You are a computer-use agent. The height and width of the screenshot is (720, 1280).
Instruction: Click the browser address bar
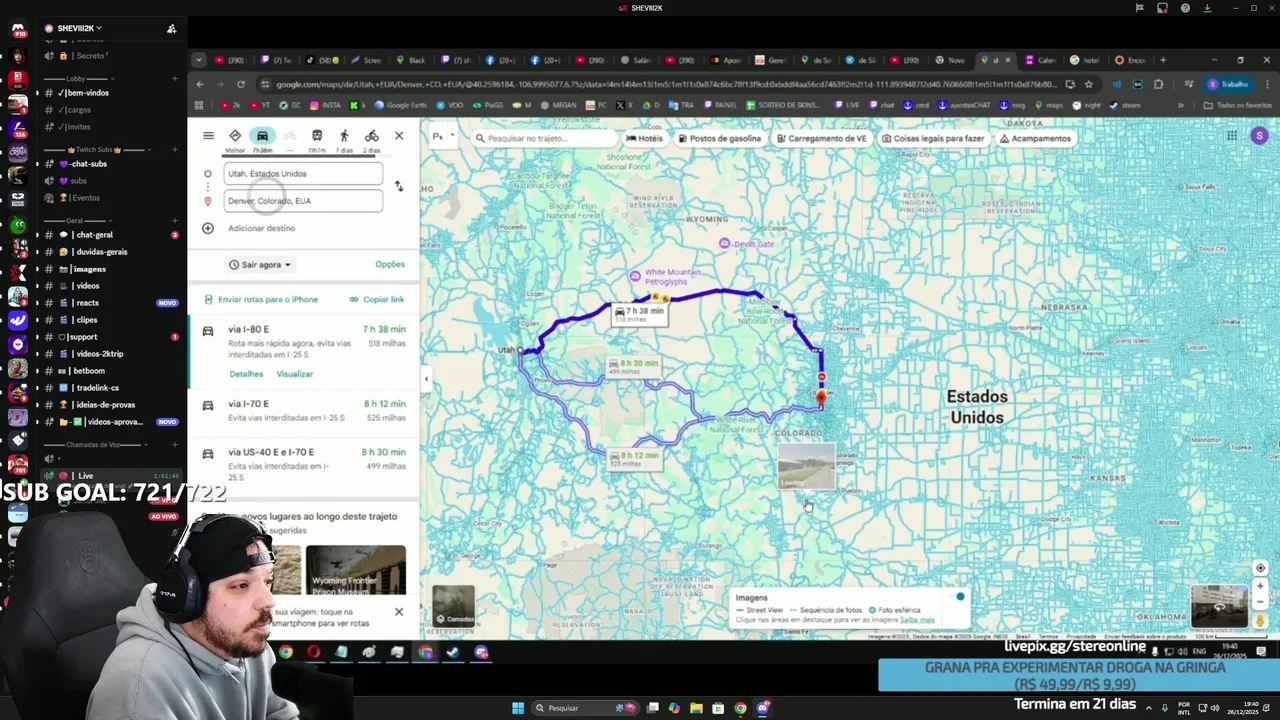660,85
